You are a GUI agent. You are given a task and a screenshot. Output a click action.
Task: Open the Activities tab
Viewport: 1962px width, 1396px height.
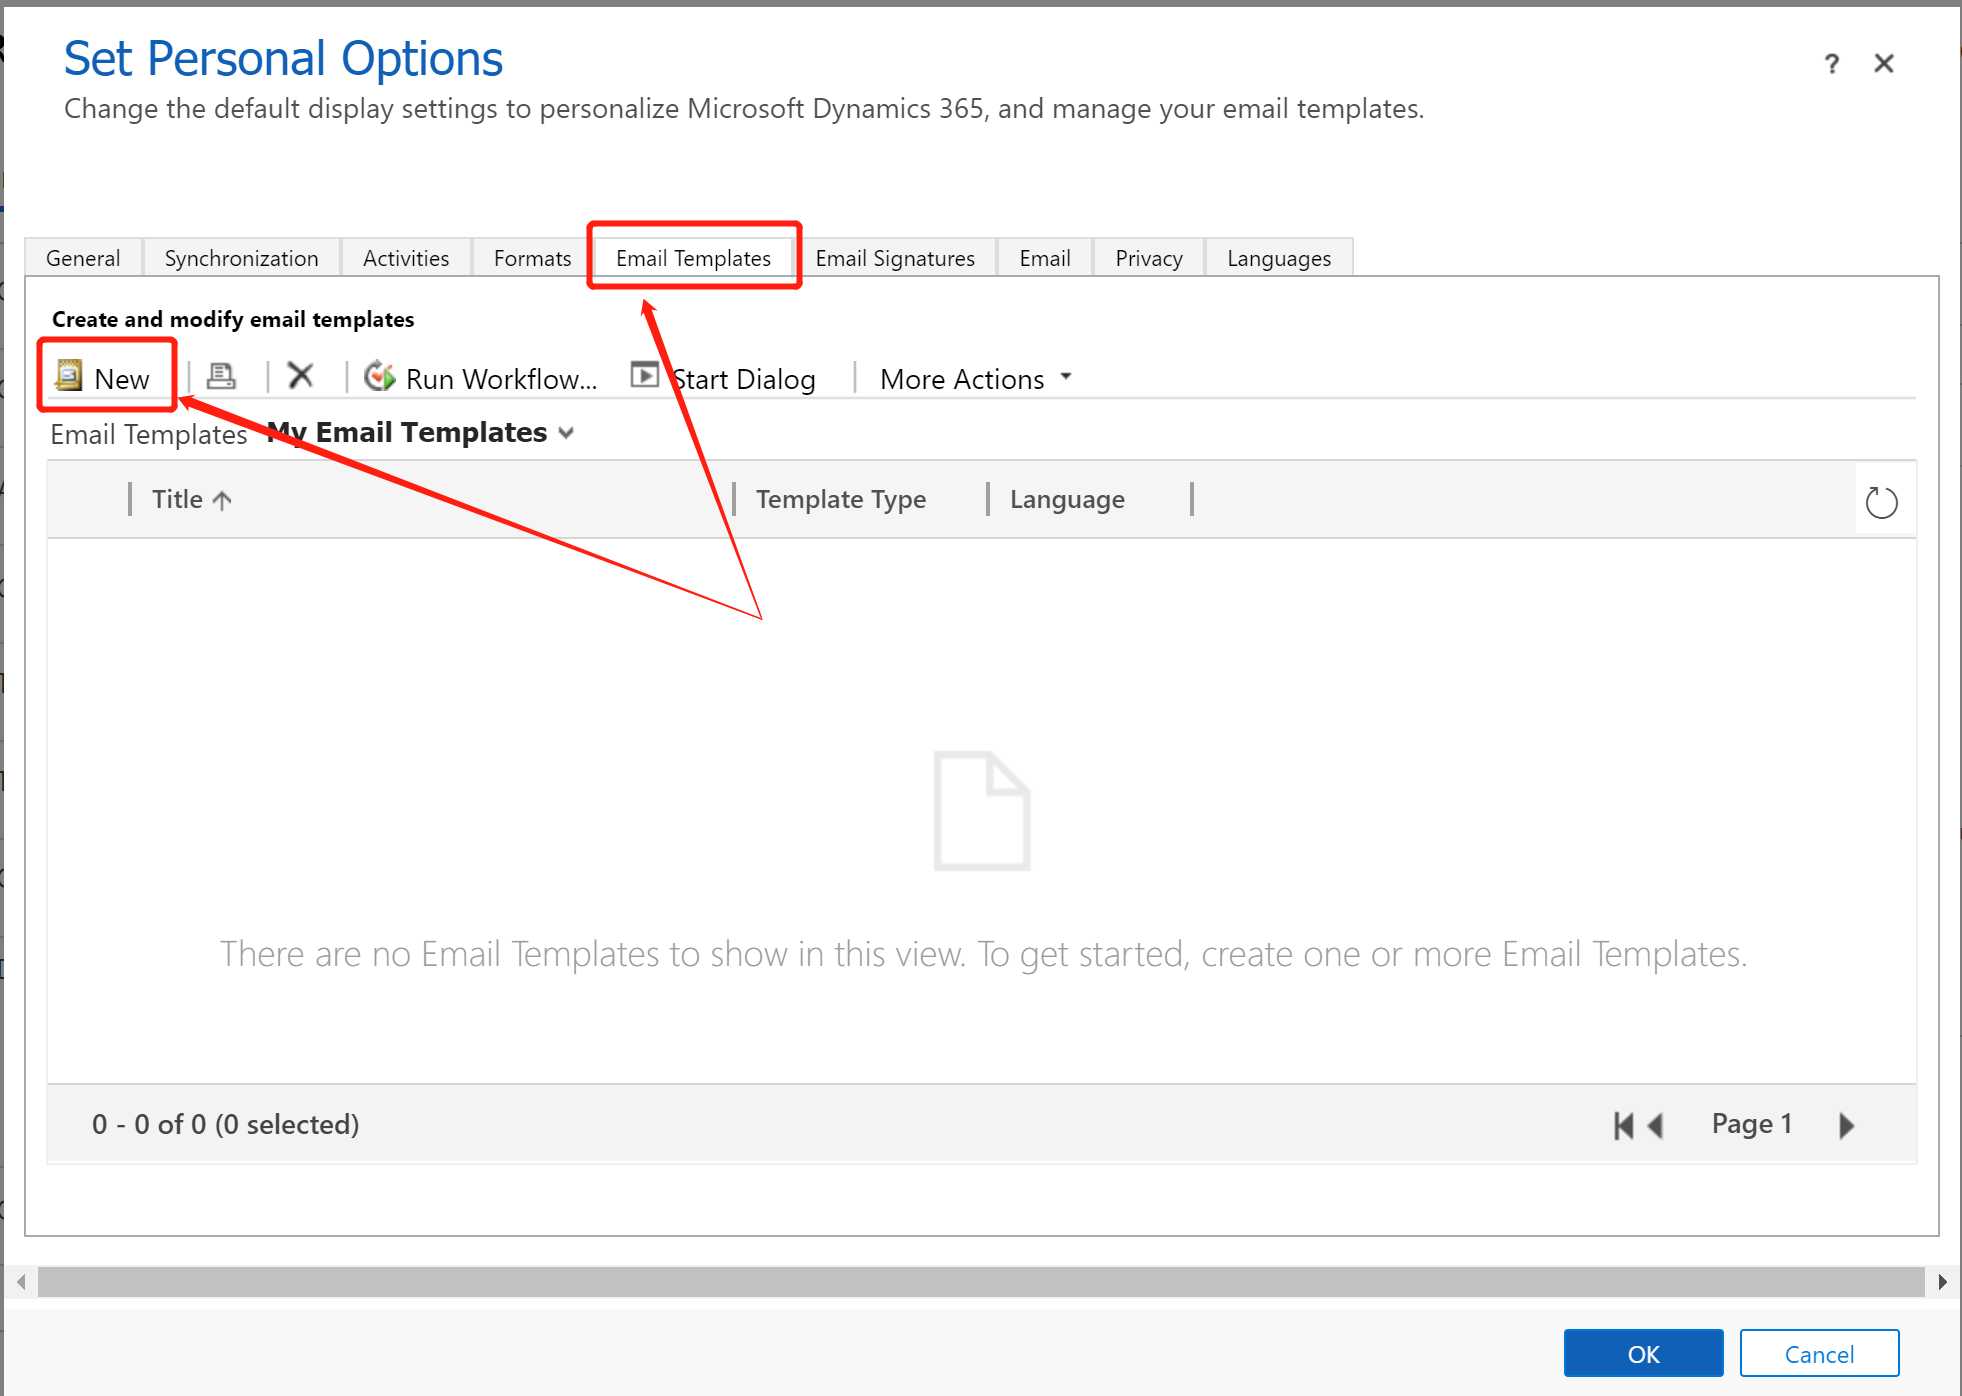(406, 258)
